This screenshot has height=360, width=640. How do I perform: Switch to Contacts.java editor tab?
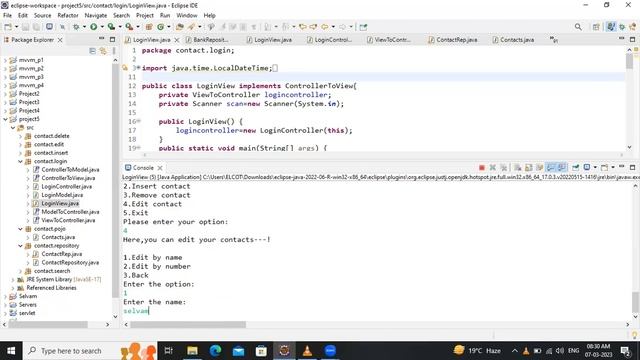click(x=513, y=40)
